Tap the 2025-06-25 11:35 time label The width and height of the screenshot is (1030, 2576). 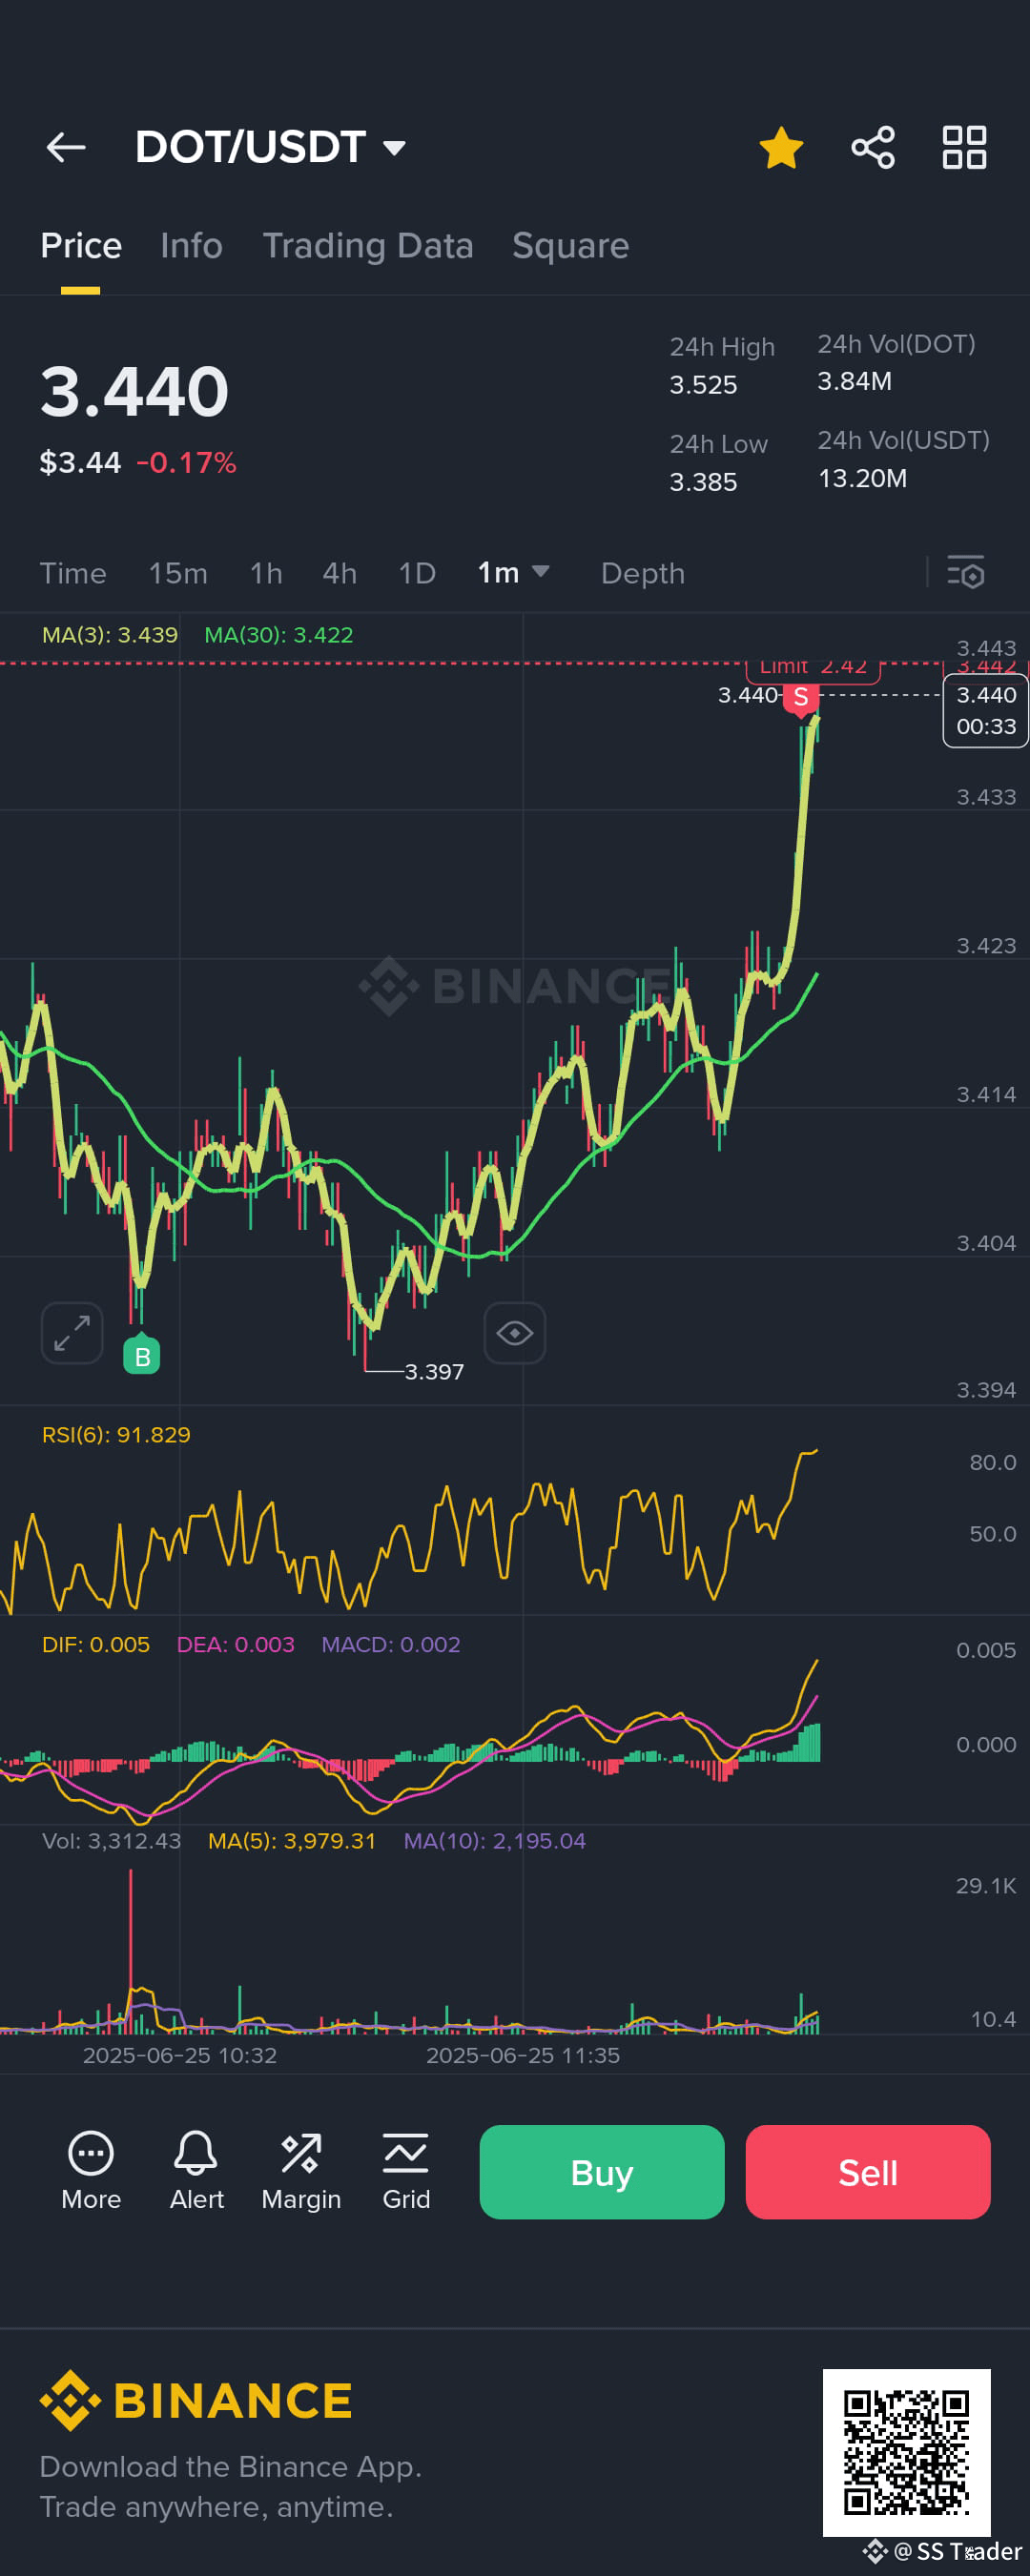point(523,2055)
